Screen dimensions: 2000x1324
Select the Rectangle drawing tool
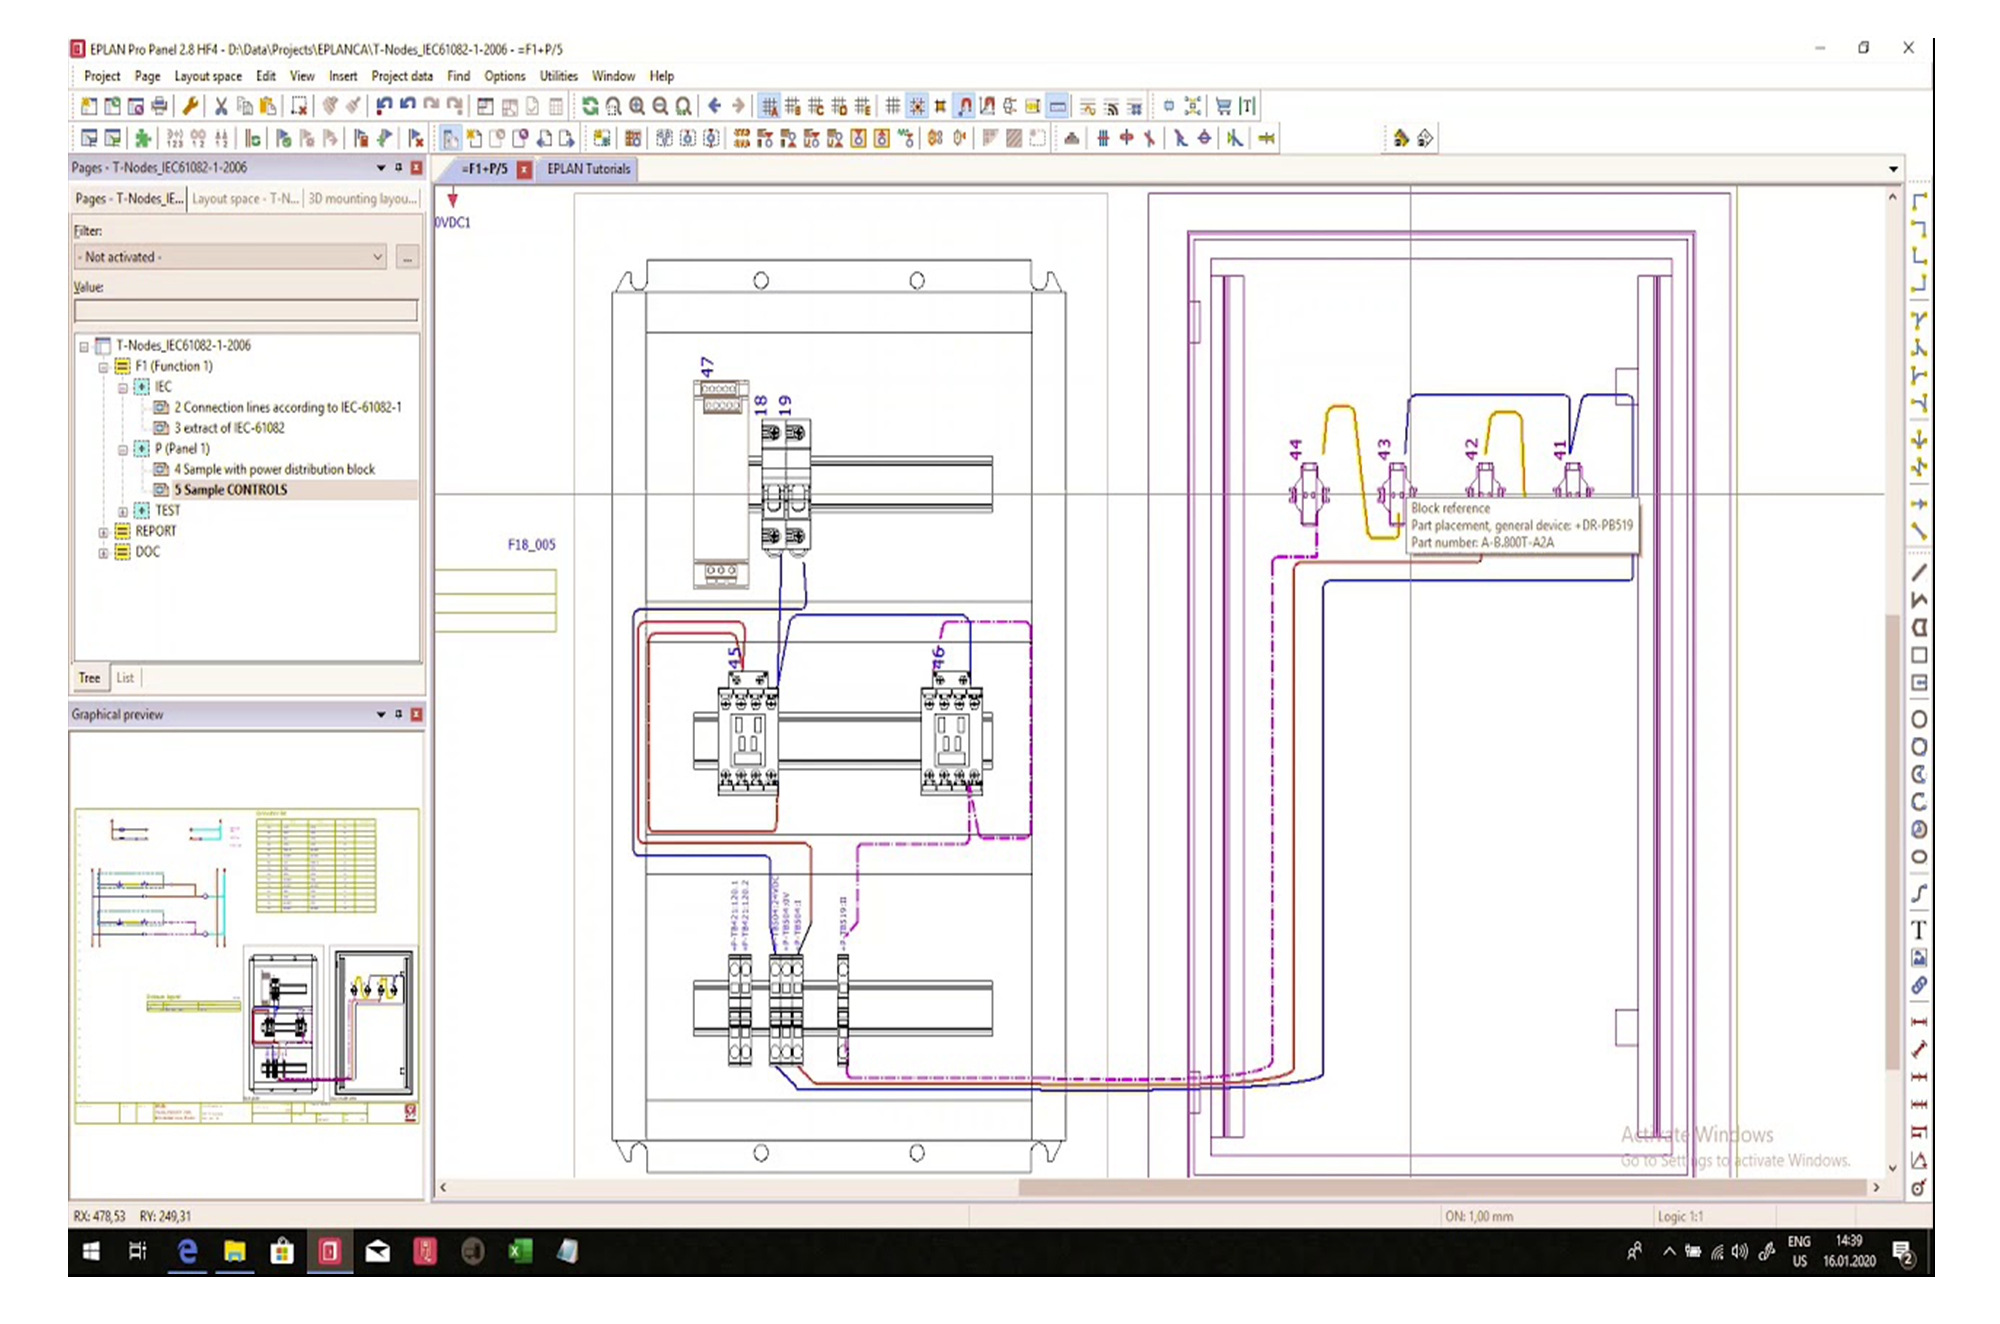coord(1919,653)
